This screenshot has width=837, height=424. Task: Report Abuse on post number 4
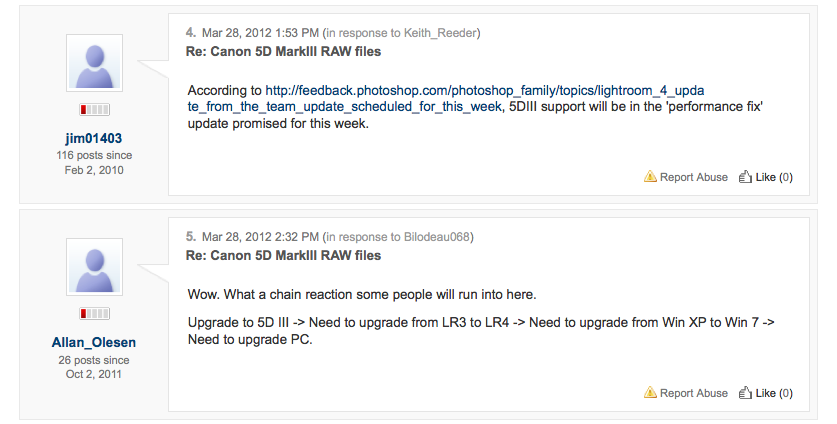click(693, 177)
